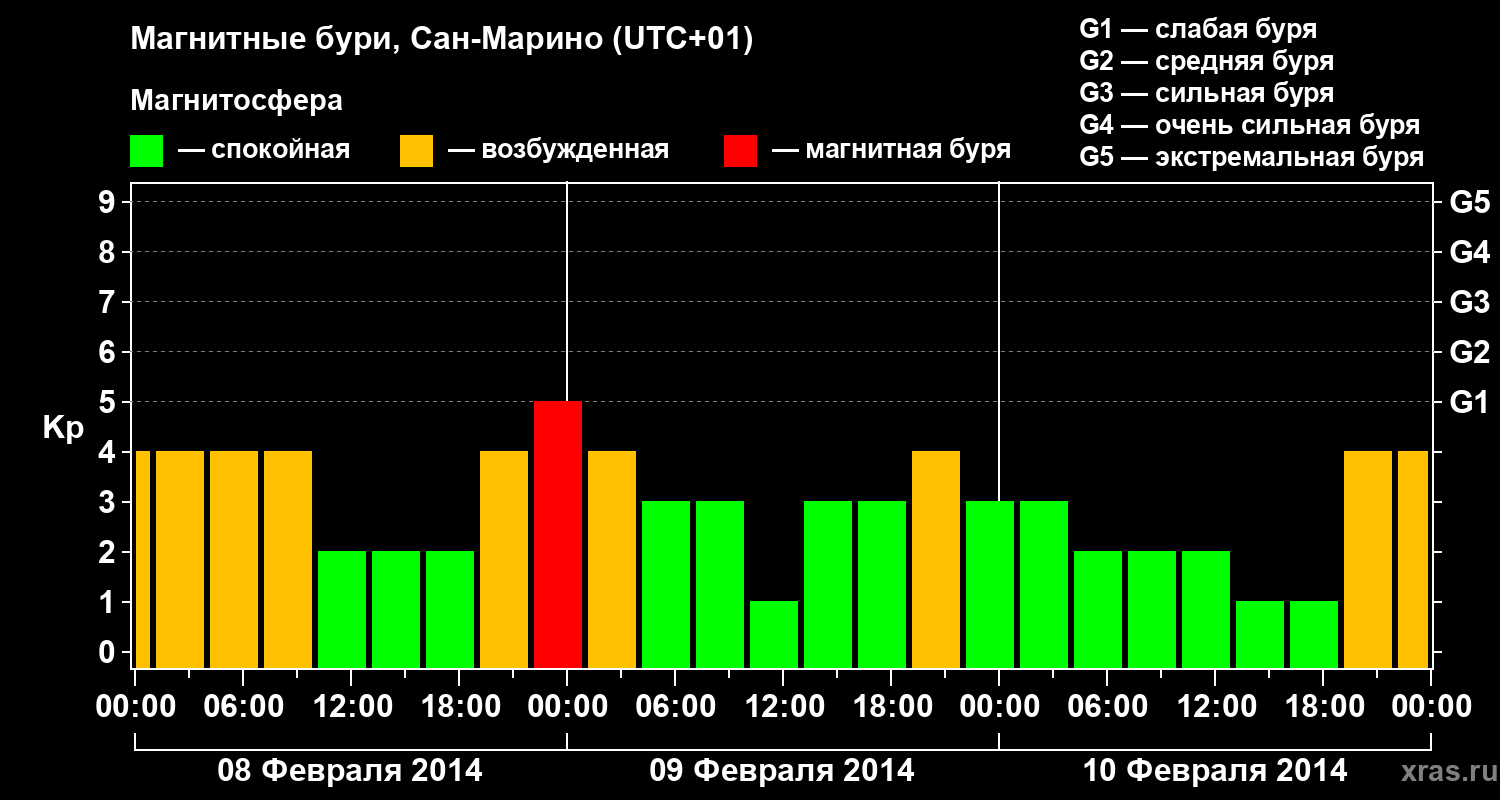The image size is (1500, 800).
Task: Click the 'G5' label on the right axis
Action: (1469, 202)
